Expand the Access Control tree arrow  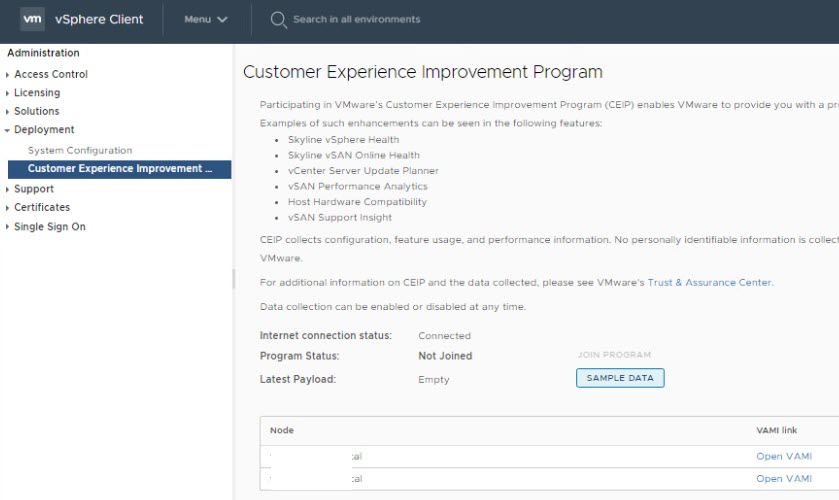click(x=8, y=75)
